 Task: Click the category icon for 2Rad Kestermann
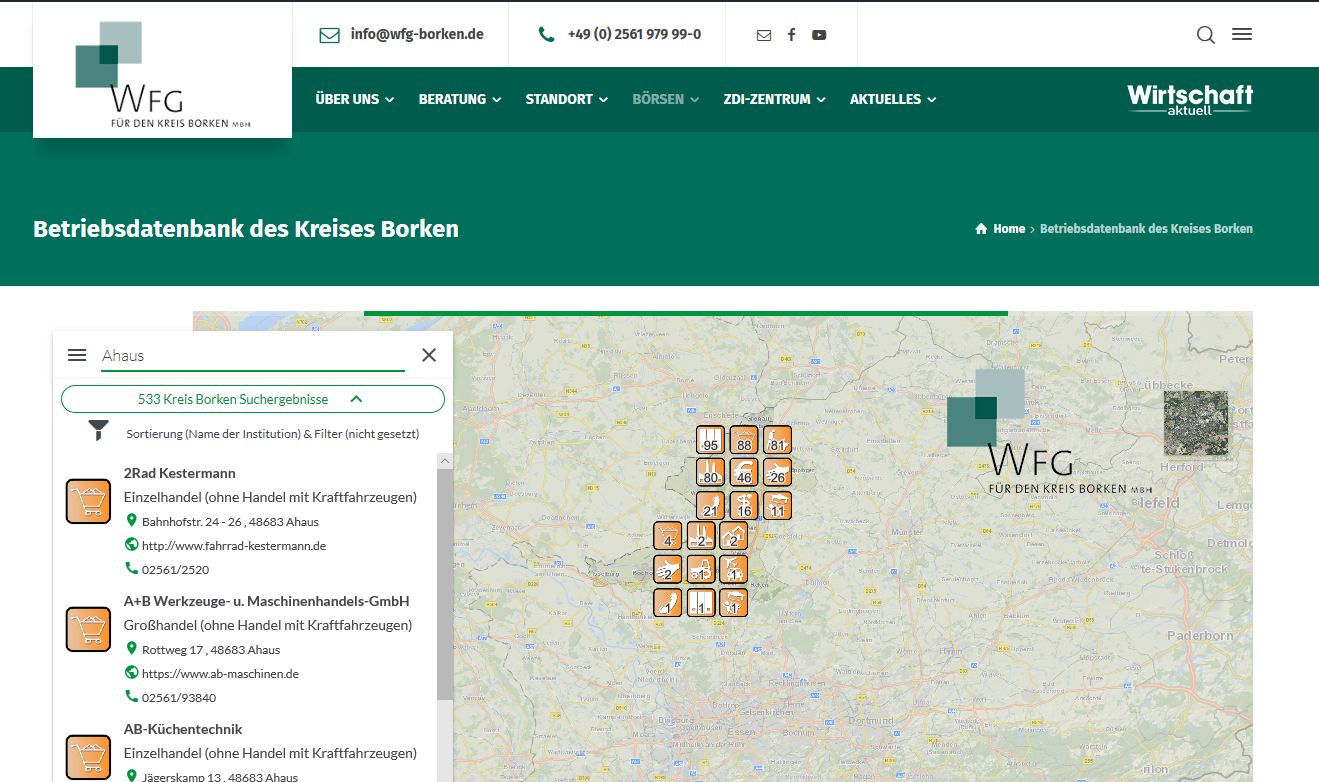(x=88, y=501)
